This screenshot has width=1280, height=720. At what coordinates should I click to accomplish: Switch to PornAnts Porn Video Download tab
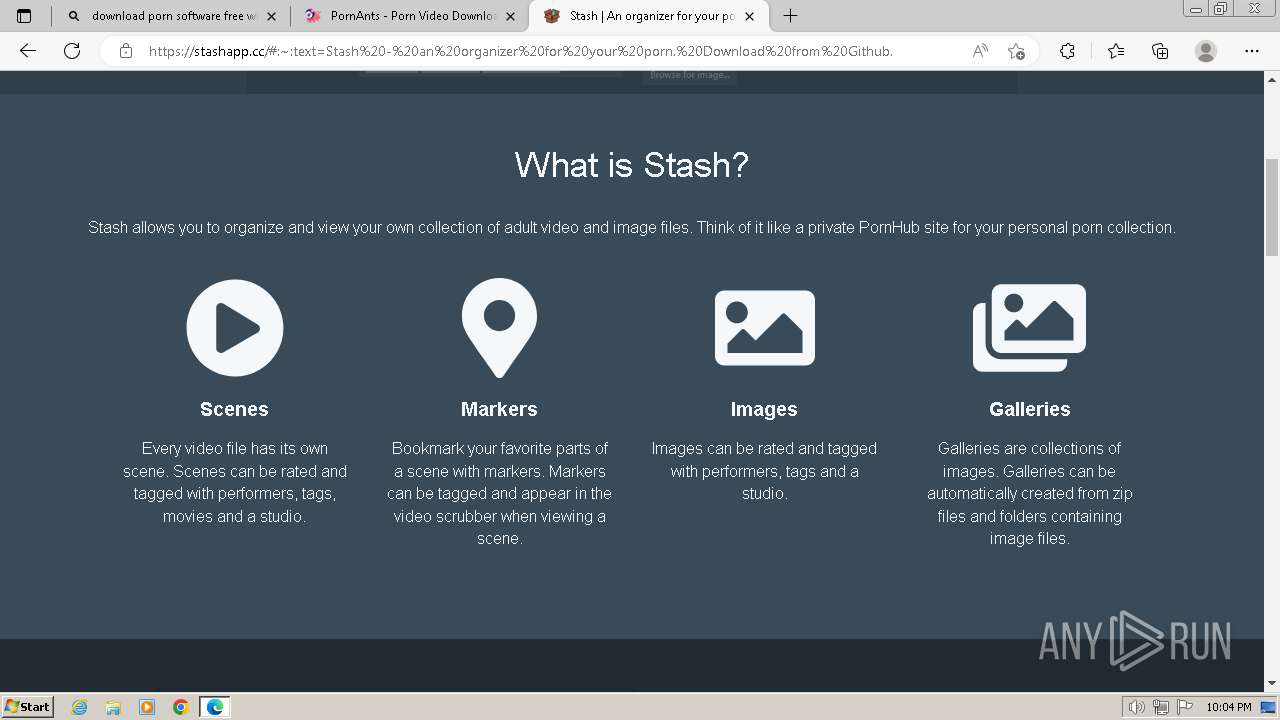point(409,16)
